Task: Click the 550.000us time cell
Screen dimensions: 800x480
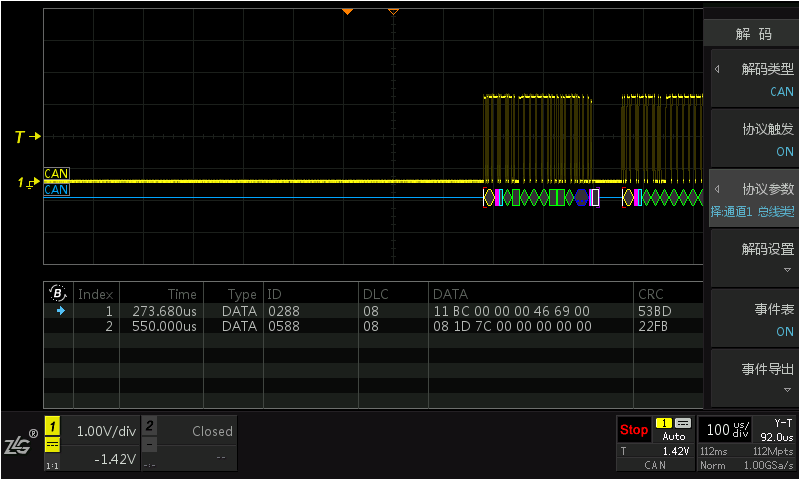Action: pos(164,326)
